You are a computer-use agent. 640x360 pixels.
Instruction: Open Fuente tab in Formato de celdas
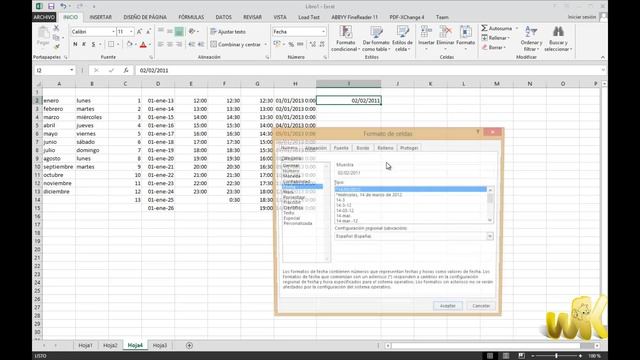[x=341, y=148]
